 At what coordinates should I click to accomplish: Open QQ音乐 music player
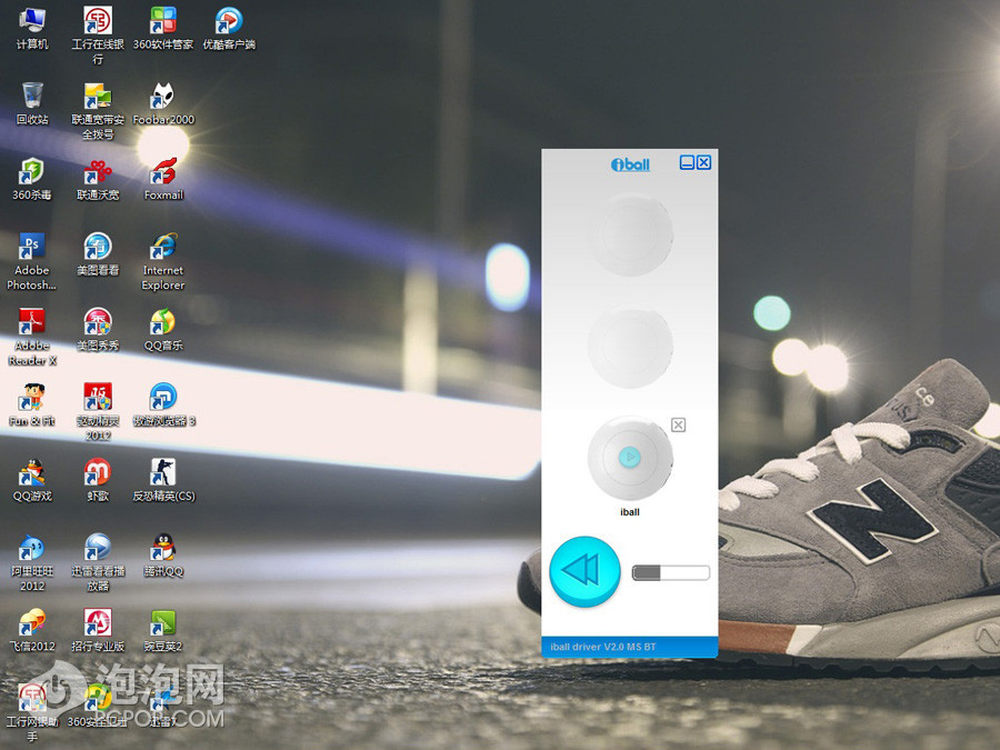click(x=163, y=329)
